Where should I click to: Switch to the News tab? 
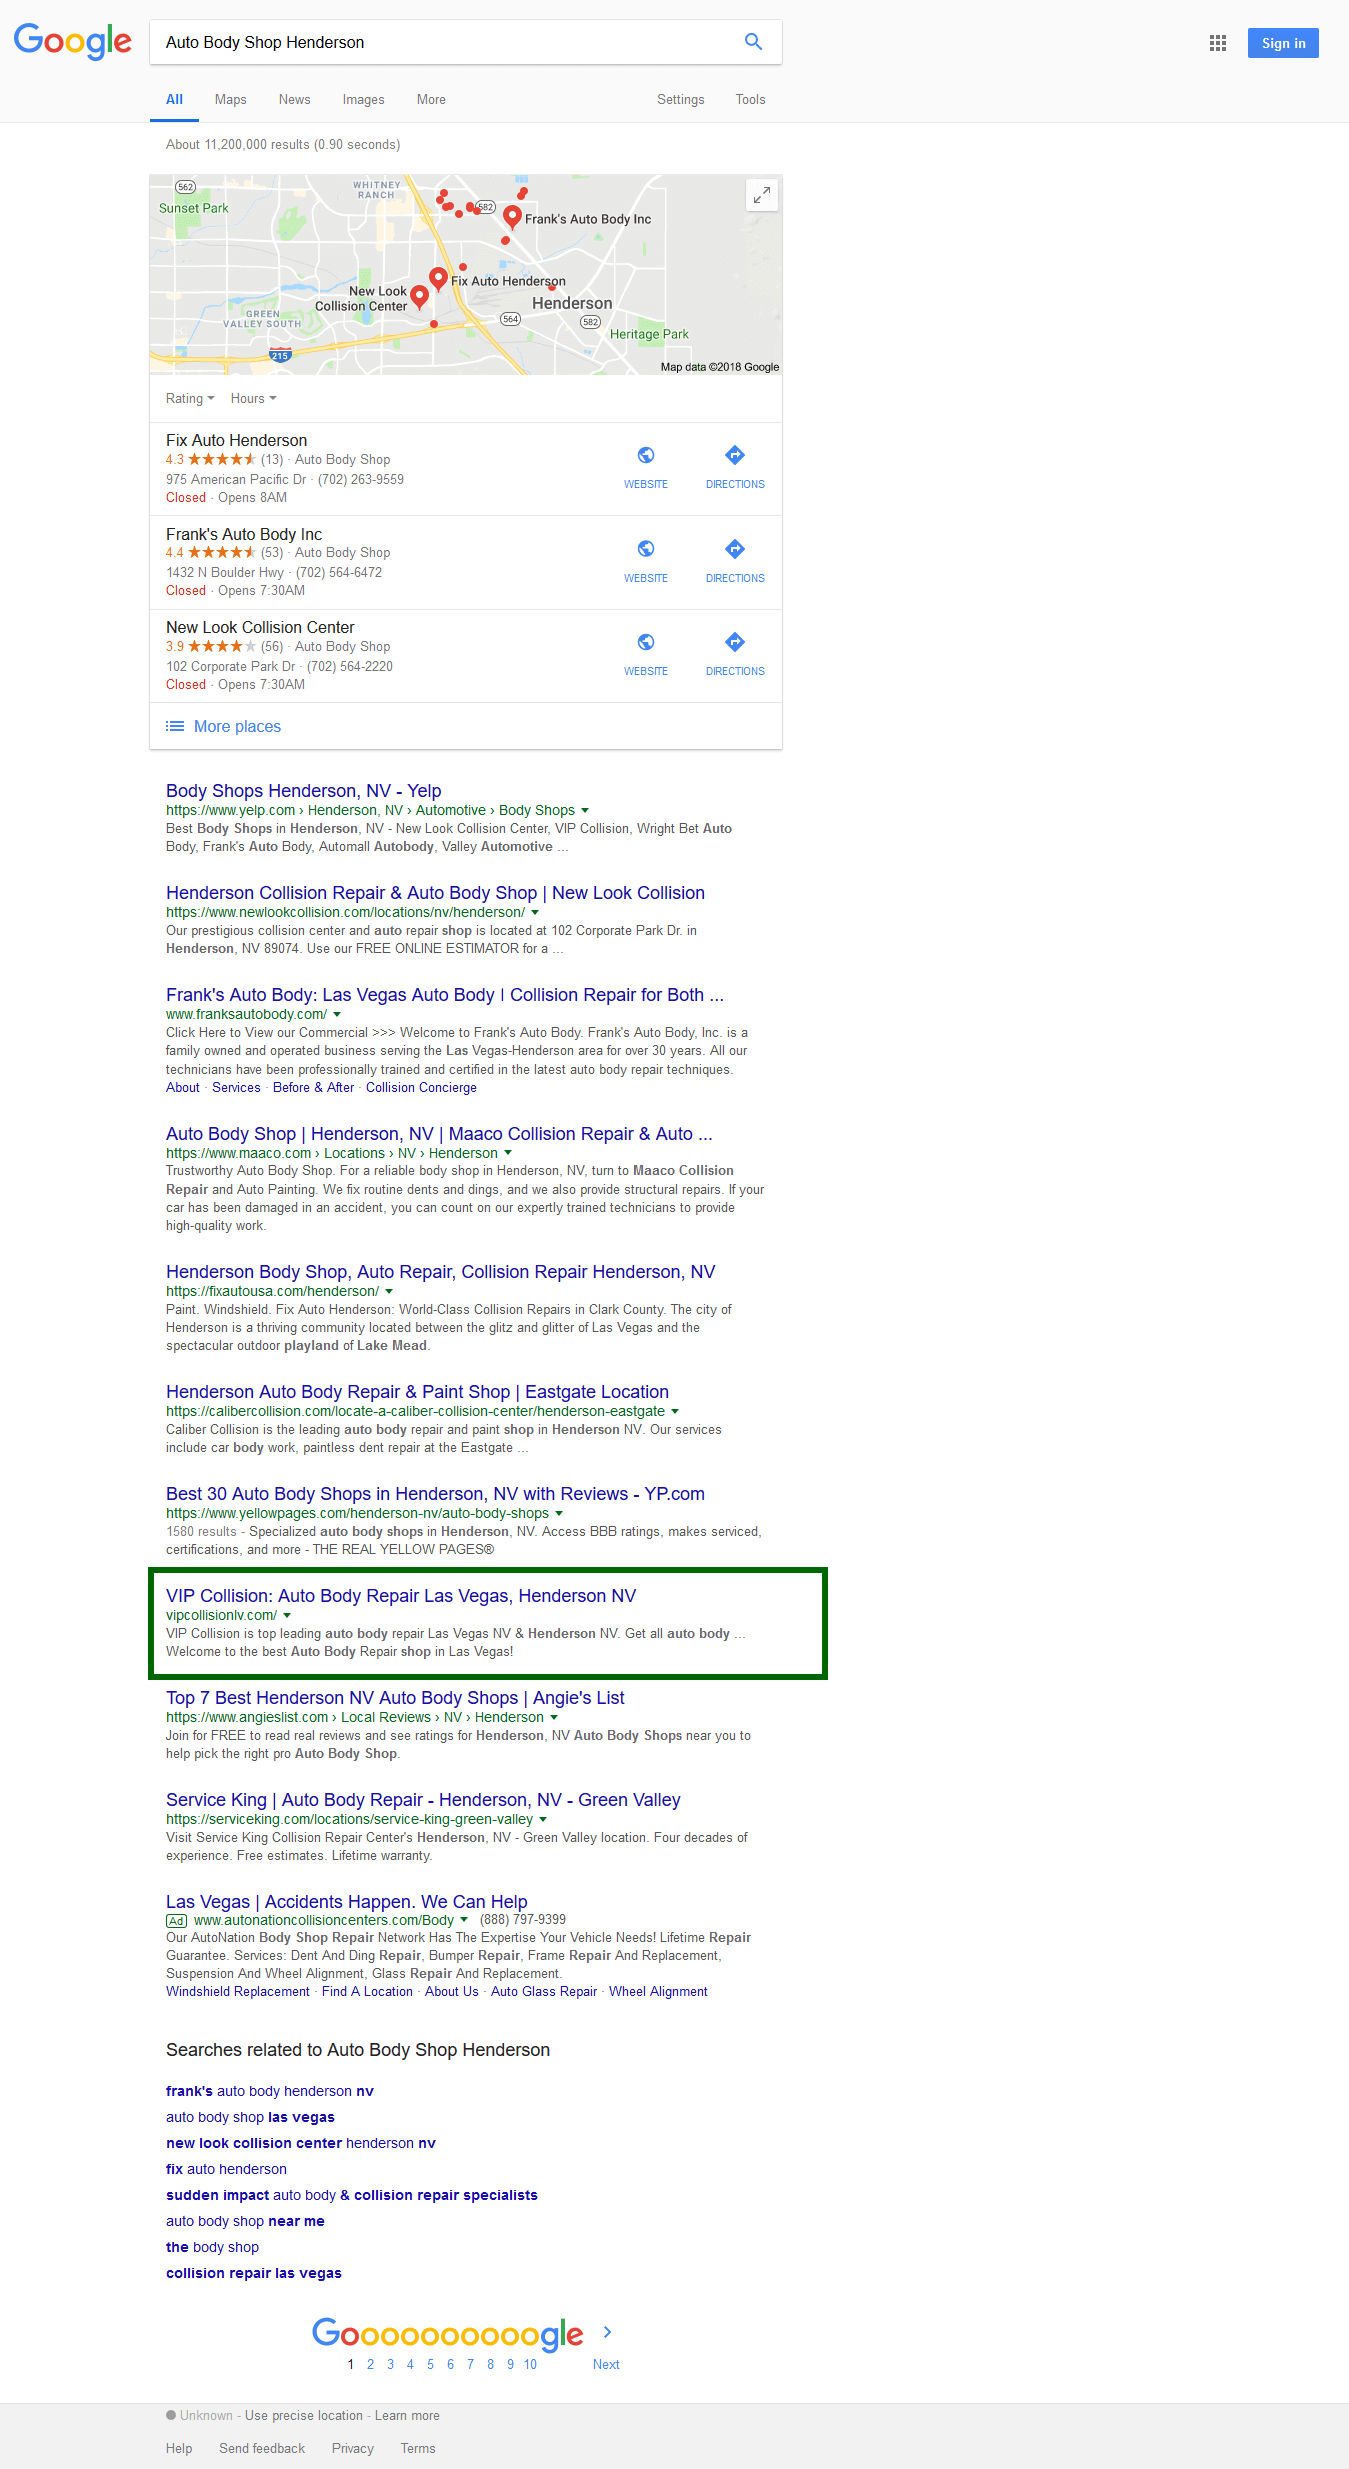pos(294,99)
